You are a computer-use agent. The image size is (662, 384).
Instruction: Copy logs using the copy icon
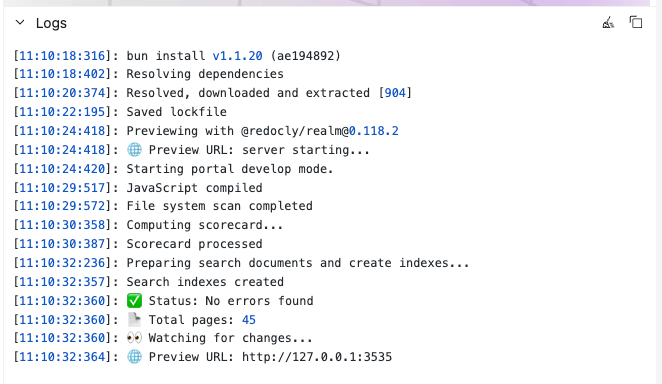[636, 22]
